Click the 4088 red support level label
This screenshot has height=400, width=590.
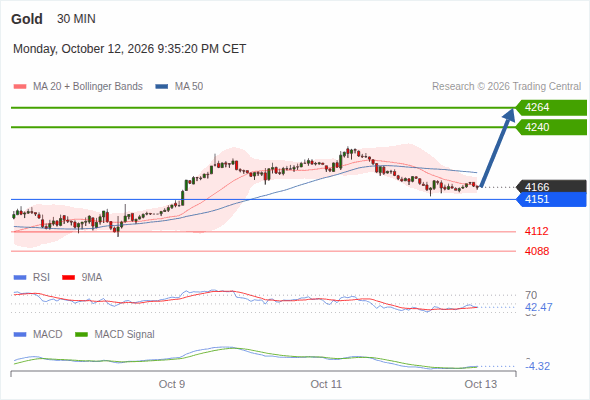point(537,251)
